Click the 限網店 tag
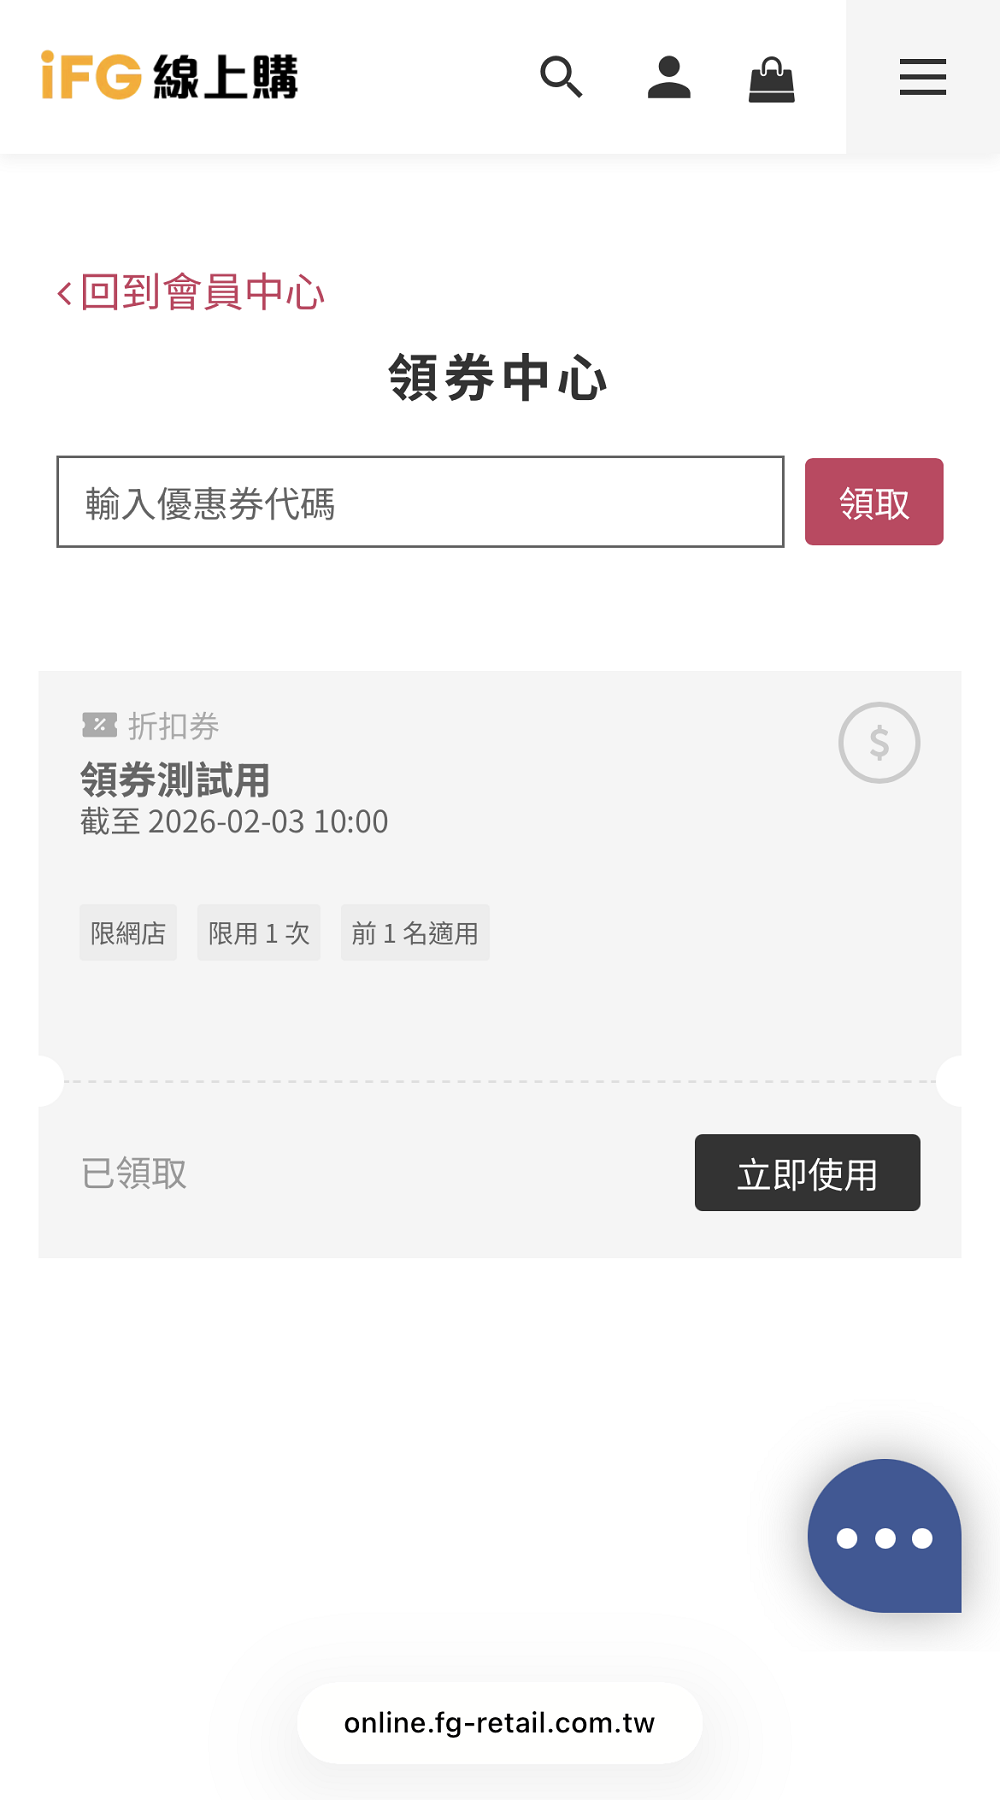The width and height of the screenshot is (1000, 1800). click(x=128, y=933)
